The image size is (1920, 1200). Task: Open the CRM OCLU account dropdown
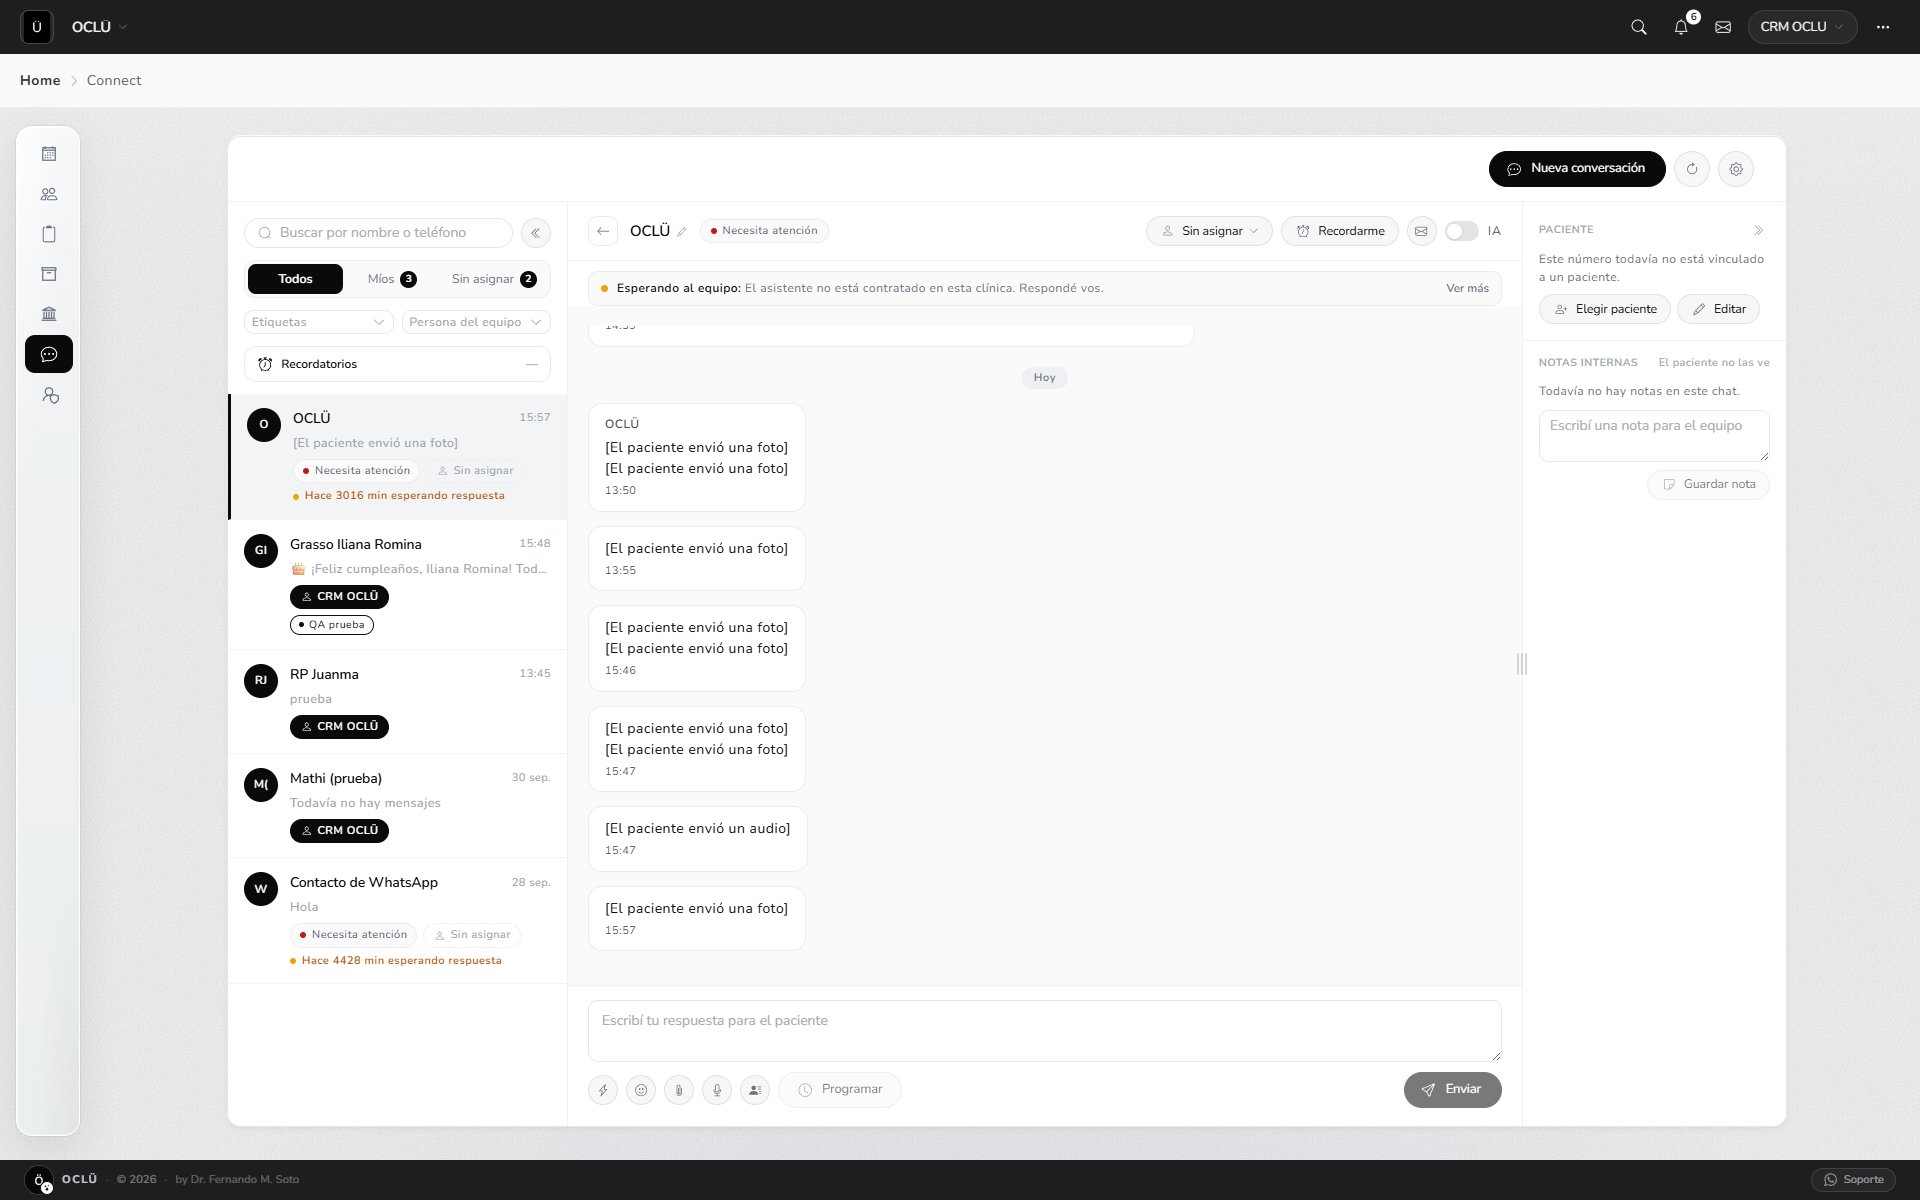pyautogui.click(x=1802, y=27)
